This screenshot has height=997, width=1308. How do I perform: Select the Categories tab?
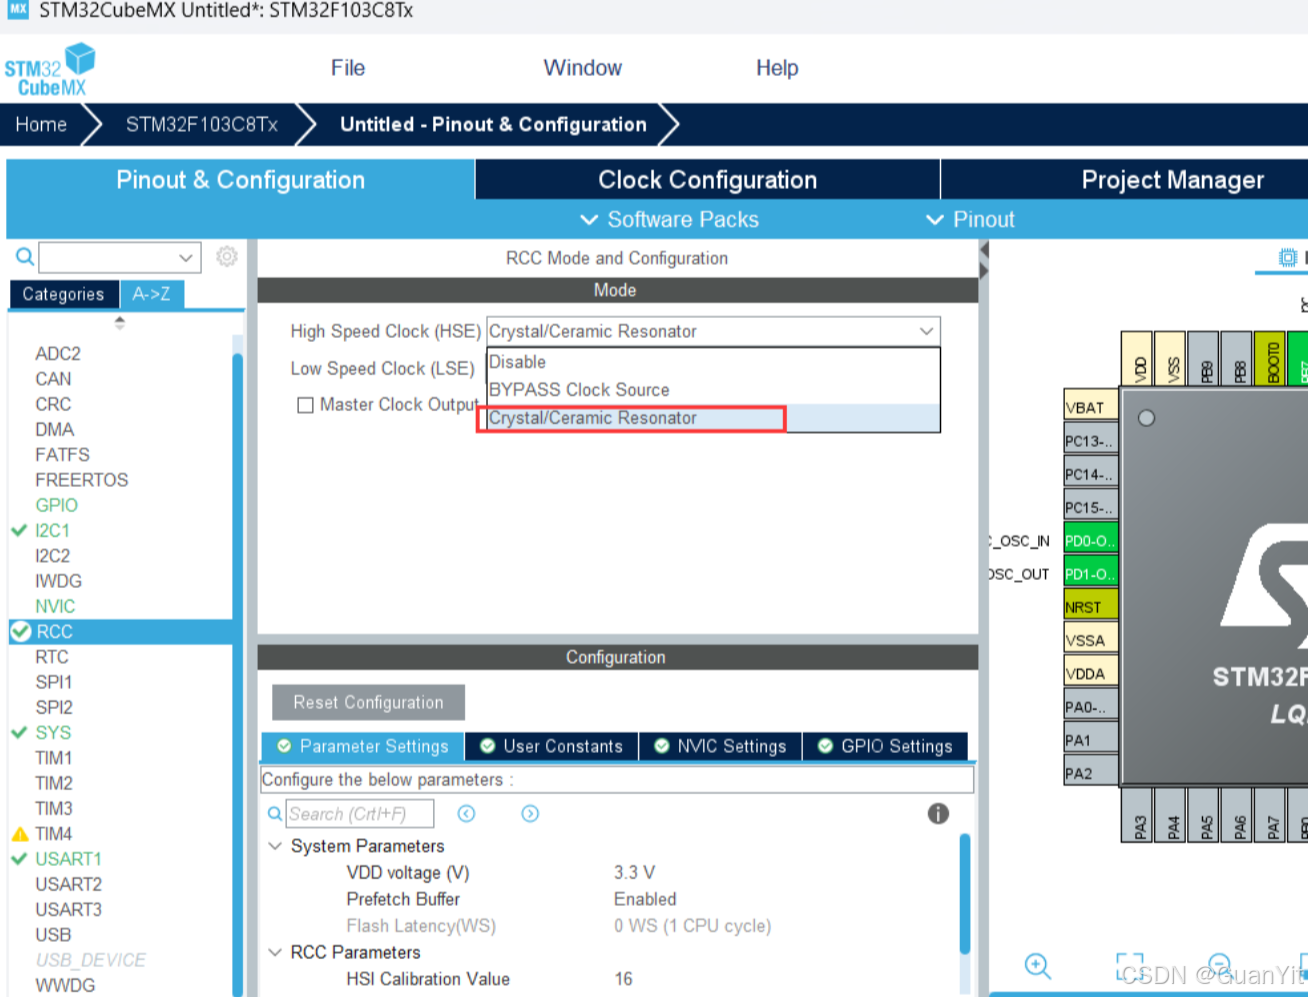[64, 294]
